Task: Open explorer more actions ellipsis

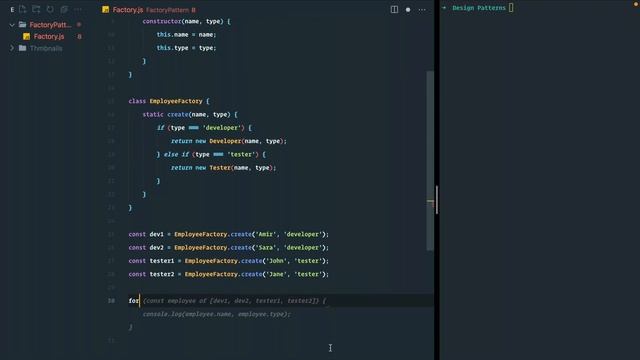Action: 78,9
